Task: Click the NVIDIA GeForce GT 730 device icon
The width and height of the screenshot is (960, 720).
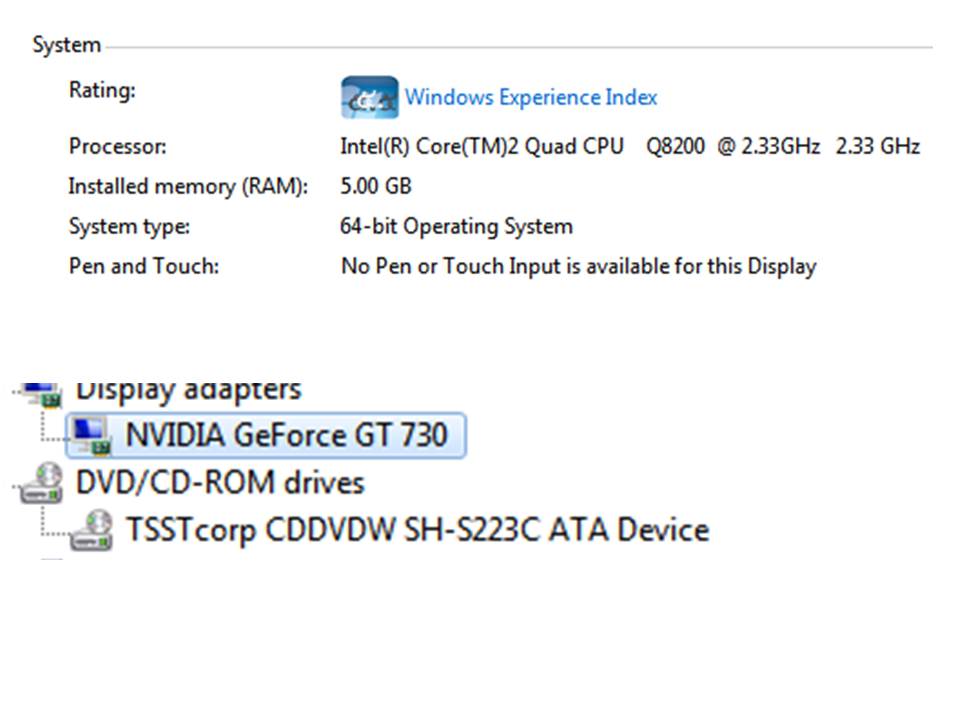Action: point(92,434)
